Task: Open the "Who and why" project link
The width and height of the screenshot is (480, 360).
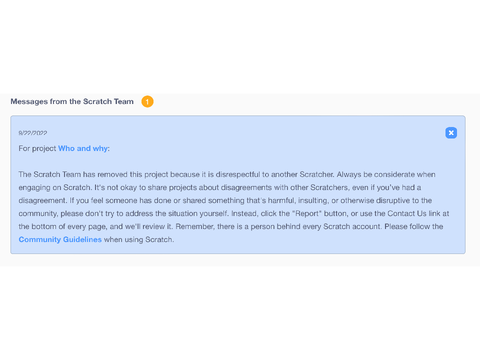Action: tap(83, 148)
